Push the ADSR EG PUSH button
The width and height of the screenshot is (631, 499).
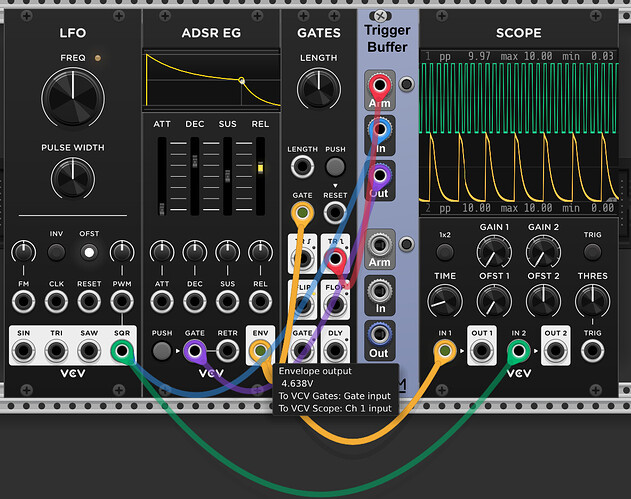(x=162, y=351)
